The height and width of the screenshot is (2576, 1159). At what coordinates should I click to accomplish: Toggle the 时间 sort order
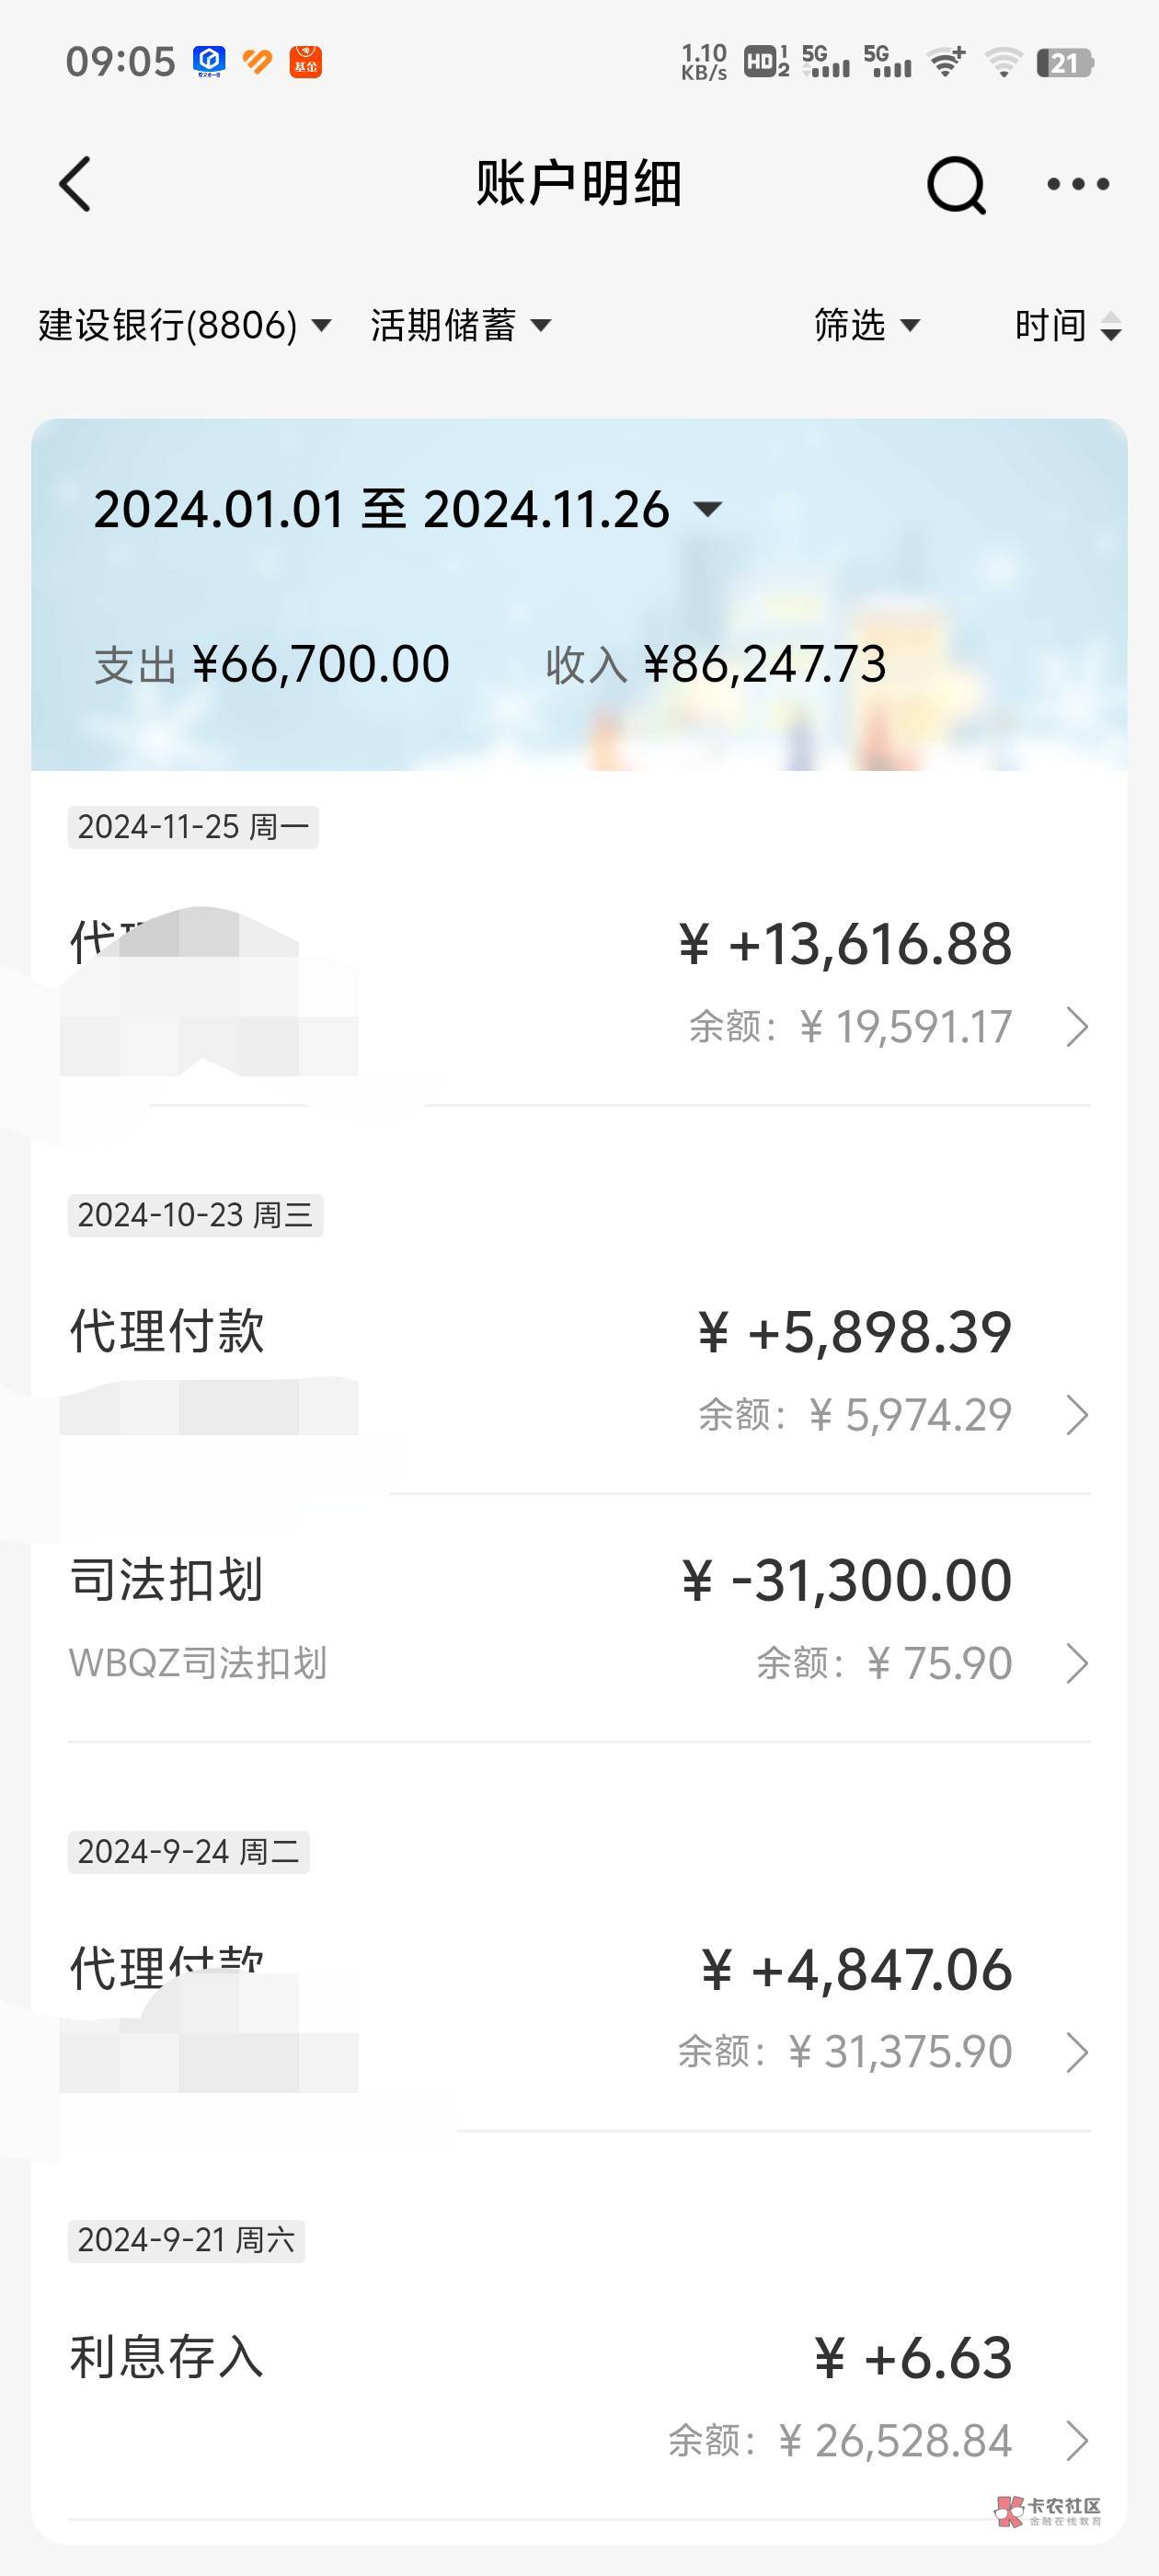point(1067,325)
